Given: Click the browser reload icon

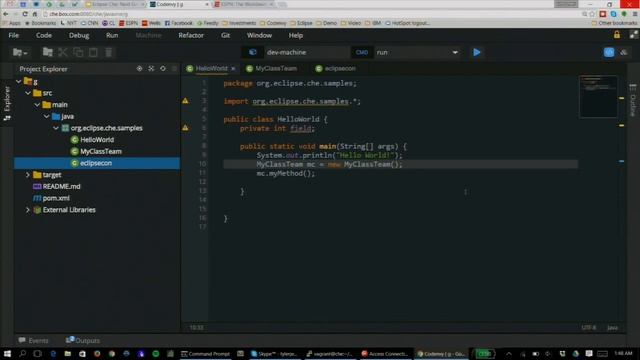Looking at the screenshot, I should tap(25, 14).
